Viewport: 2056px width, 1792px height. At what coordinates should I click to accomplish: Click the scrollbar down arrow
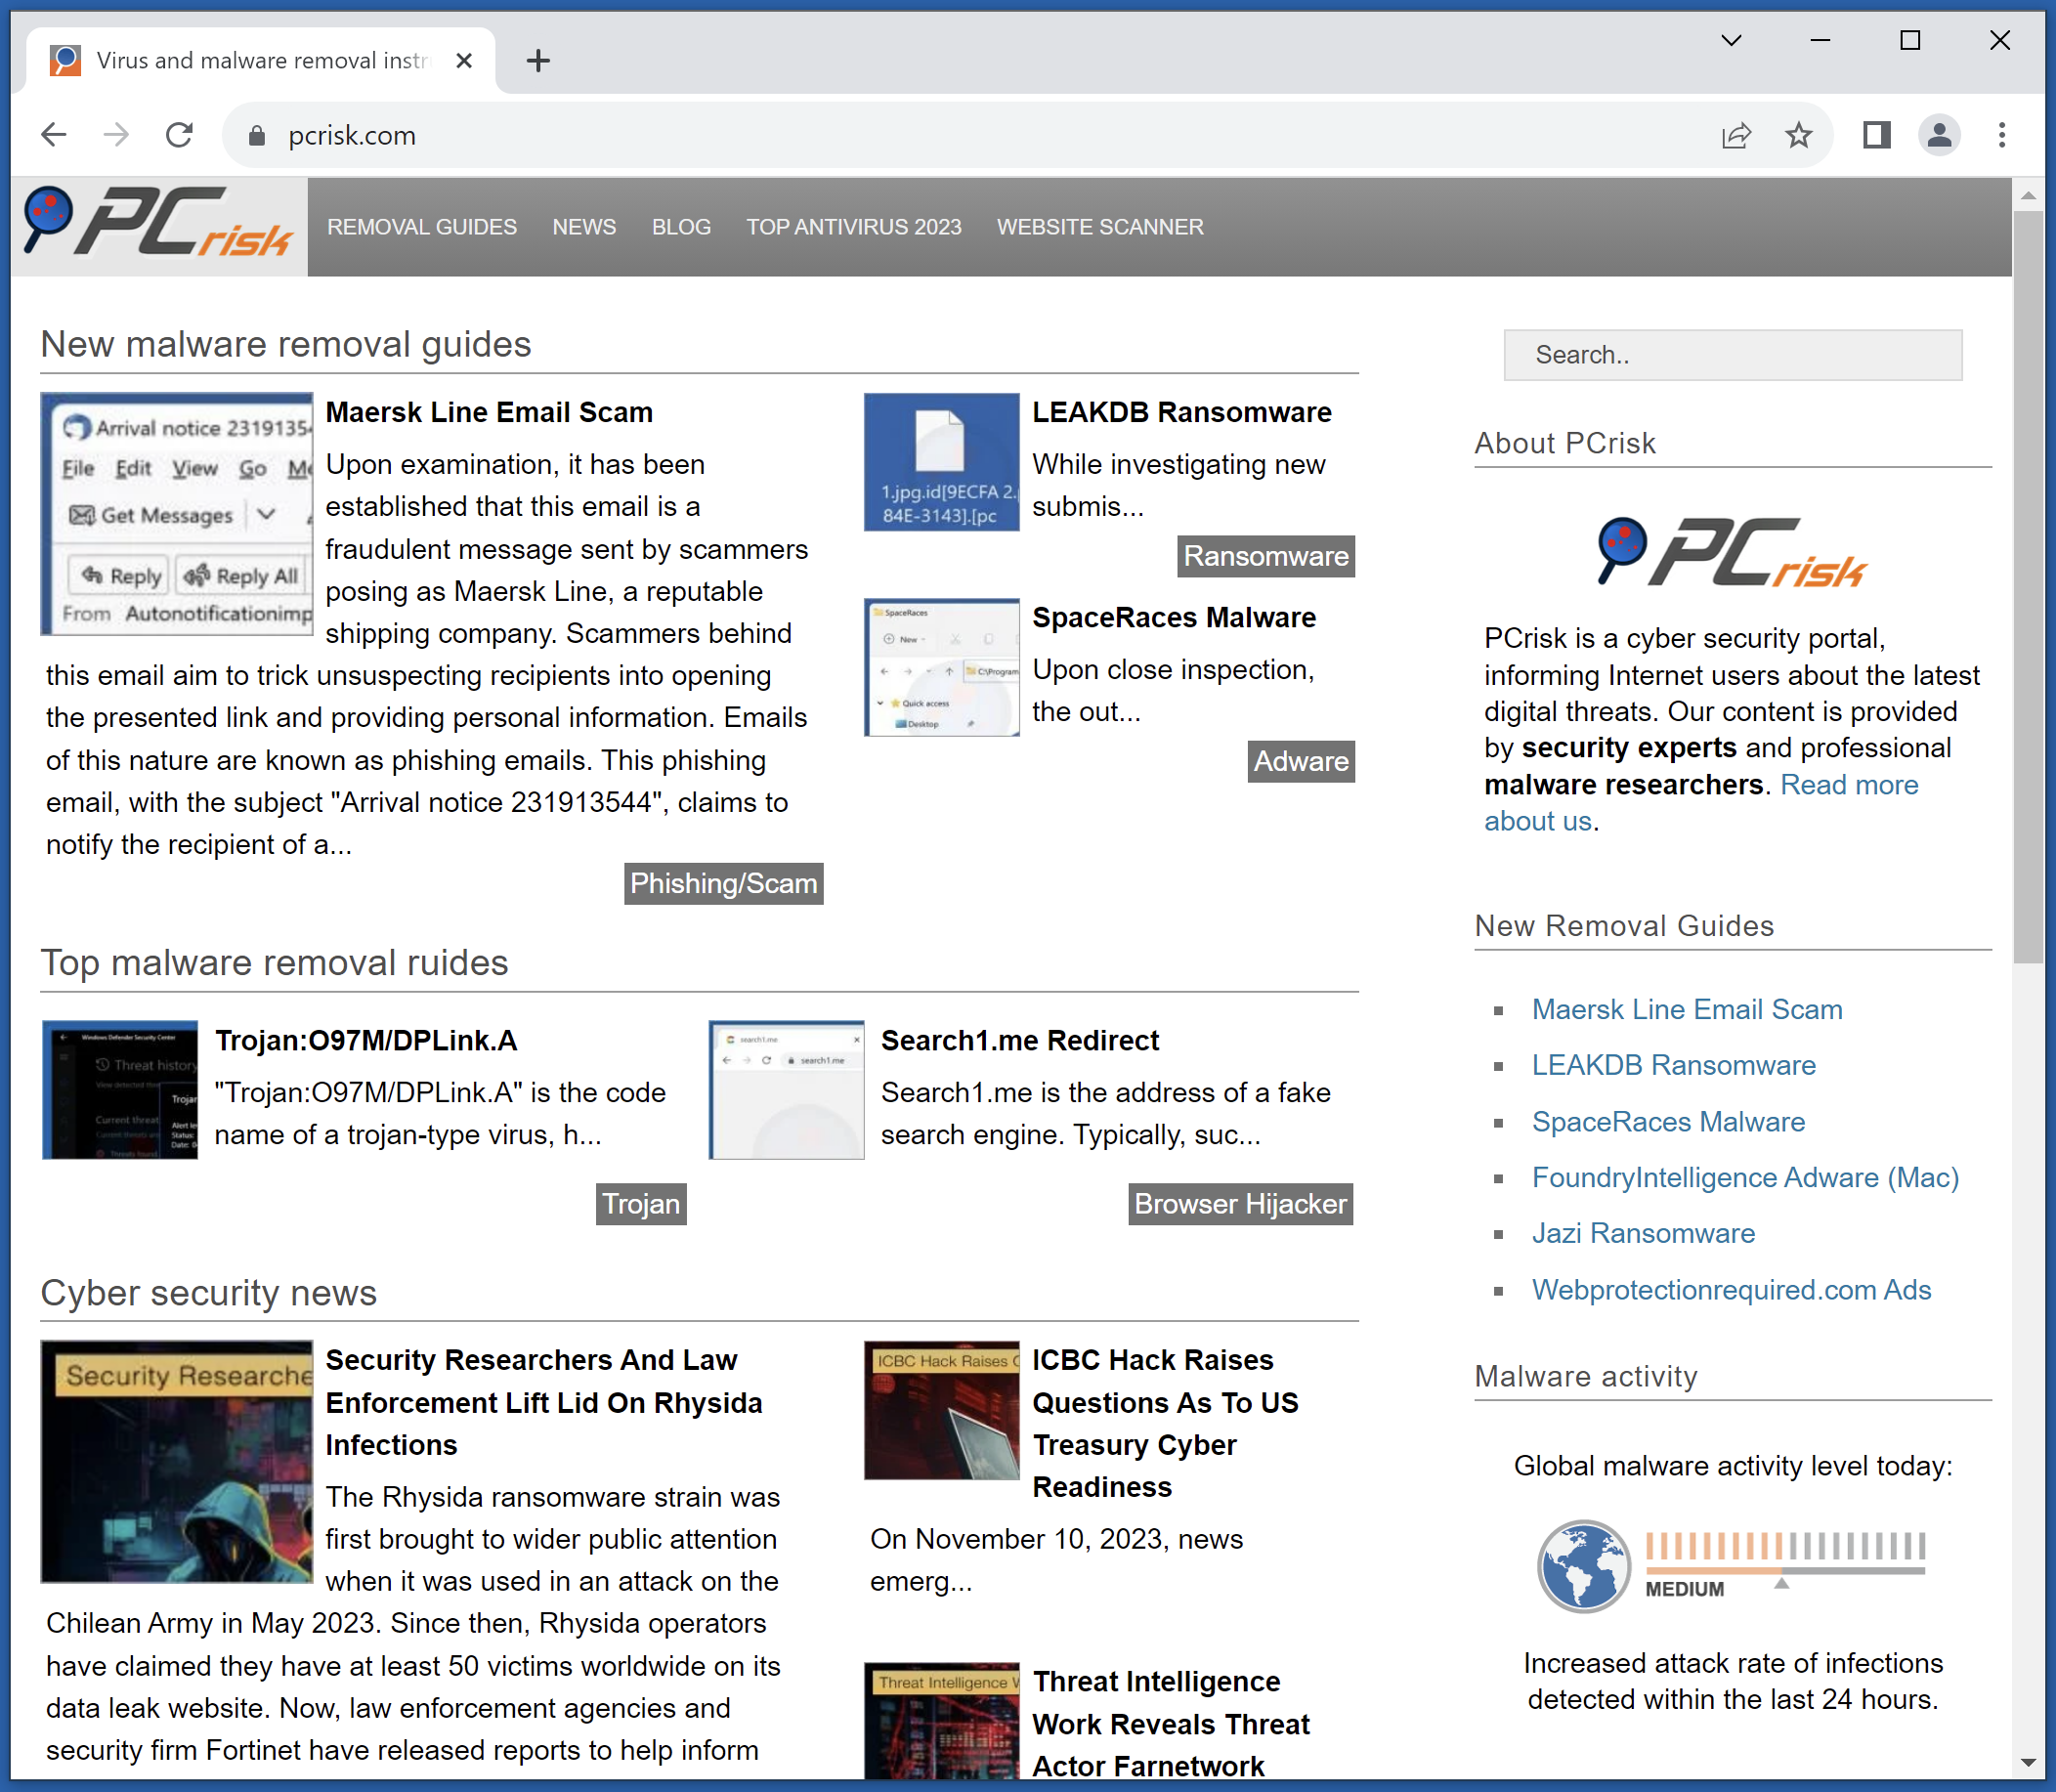2028,1763
